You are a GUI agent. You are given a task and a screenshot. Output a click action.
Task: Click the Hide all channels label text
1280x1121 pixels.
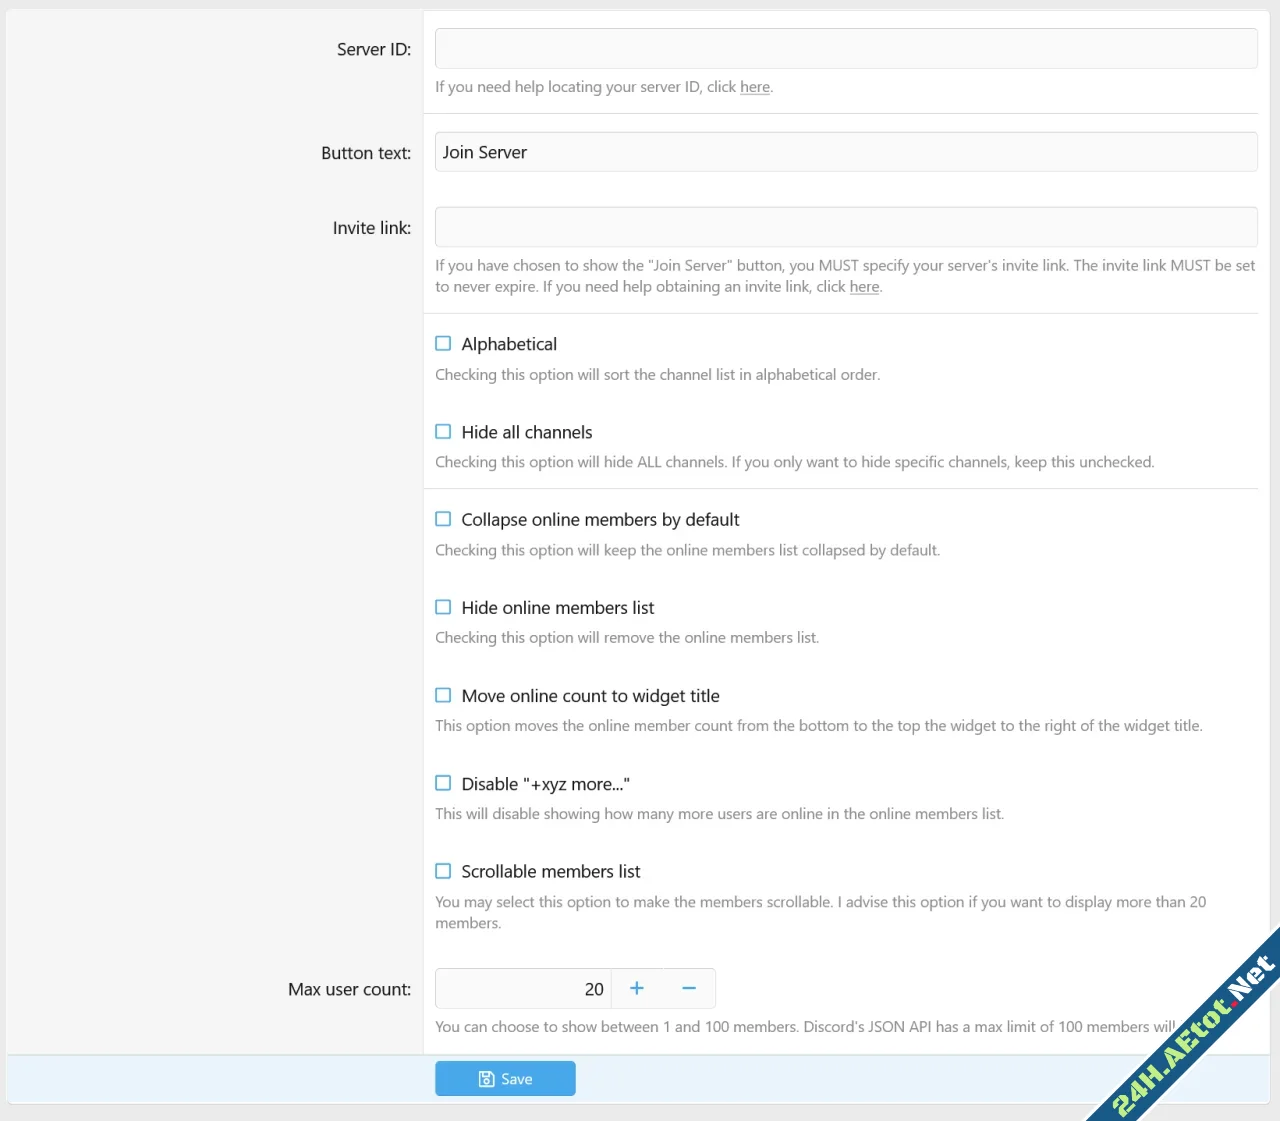tap(527, 431)
